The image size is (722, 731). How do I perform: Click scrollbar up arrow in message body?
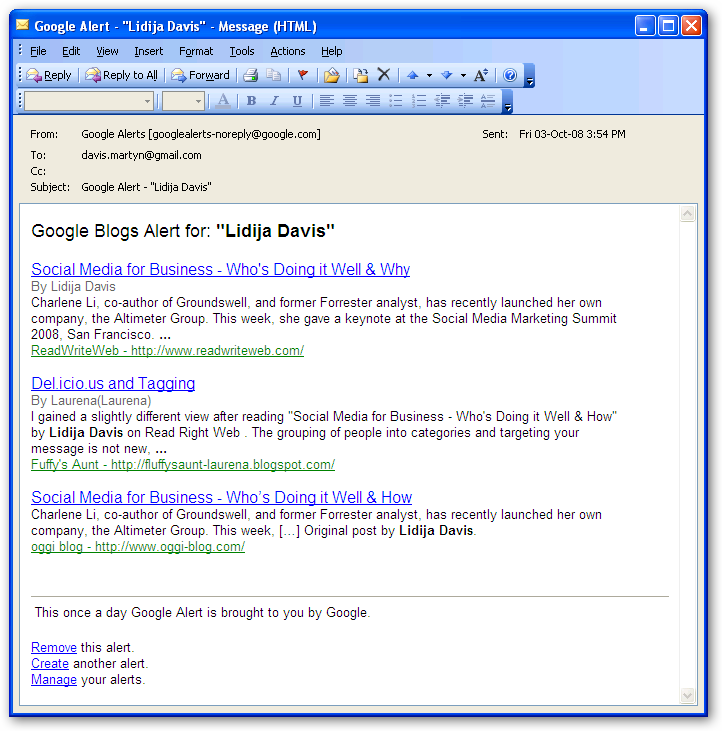[x=688, y=214]
